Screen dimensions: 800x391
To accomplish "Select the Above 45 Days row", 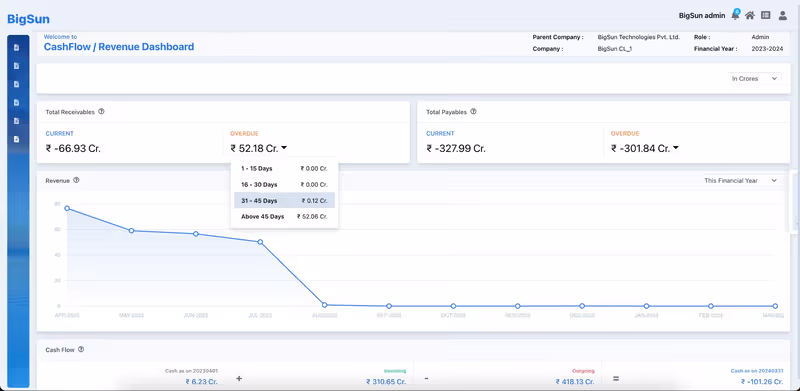I will pos(284,216).
